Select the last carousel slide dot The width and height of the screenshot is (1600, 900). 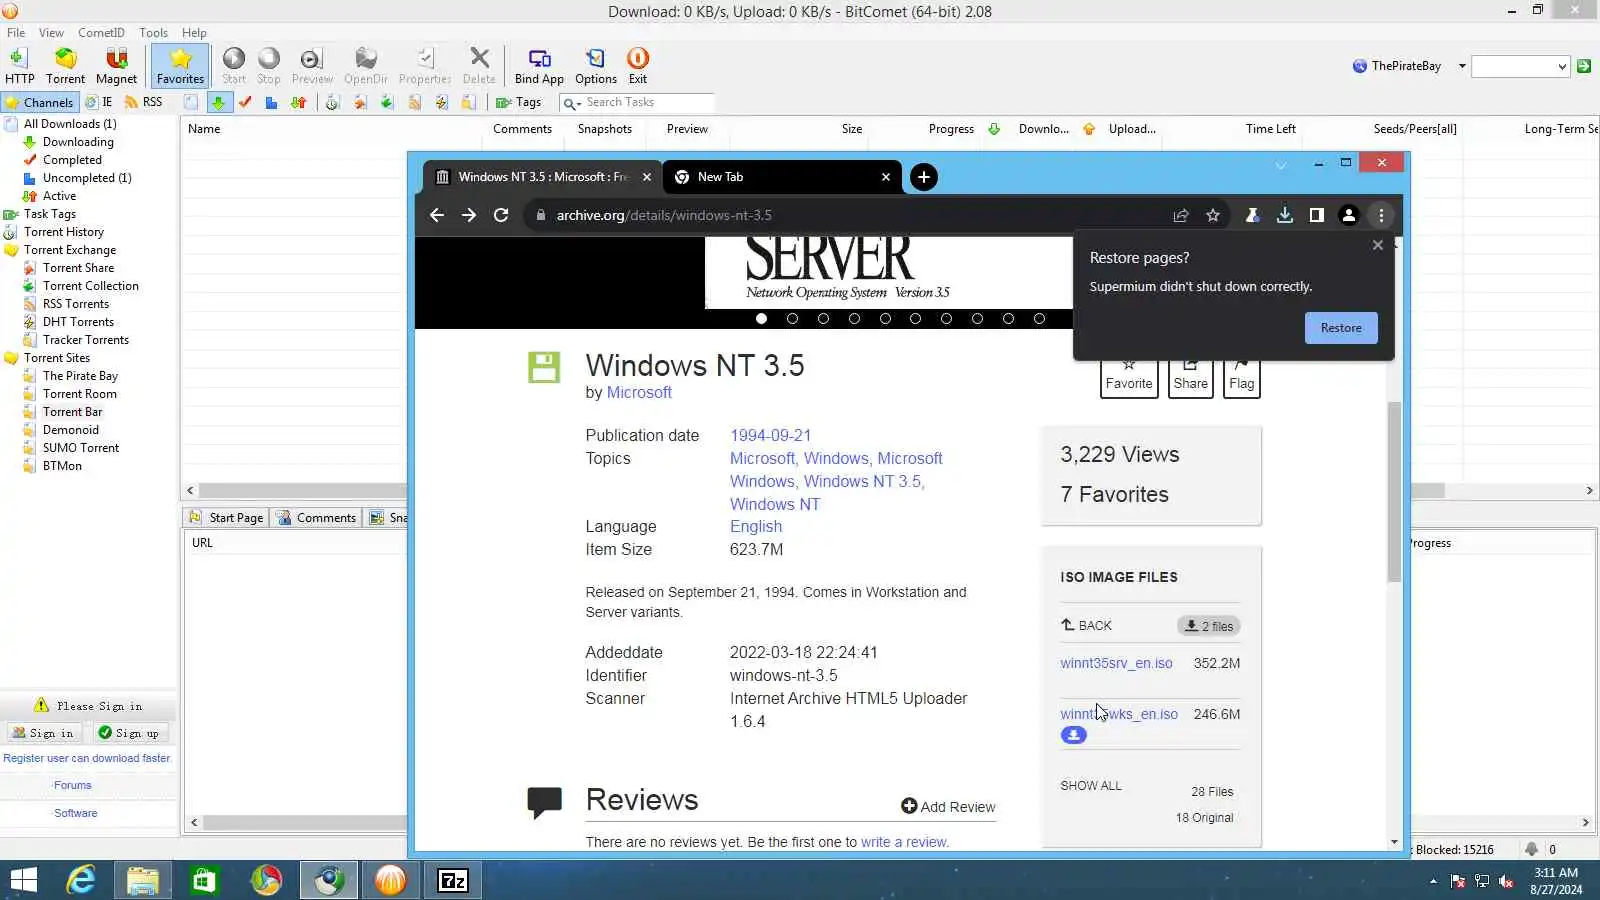tap(1040, 319)
